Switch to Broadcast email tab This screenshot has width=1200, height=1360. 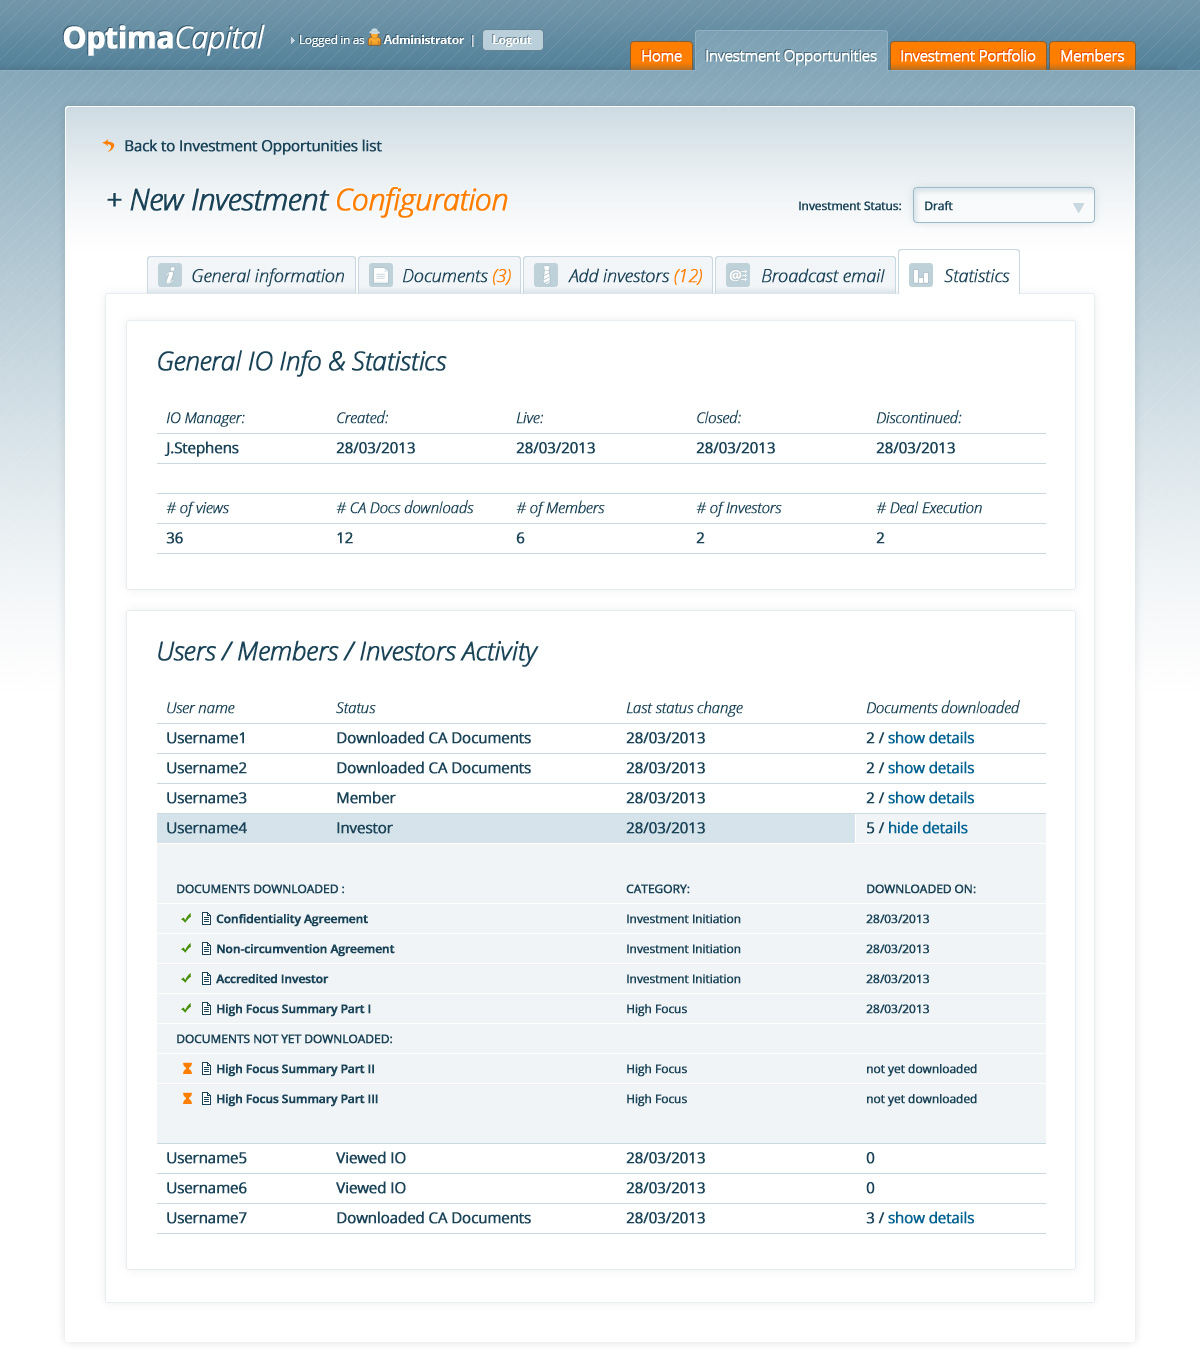[806, 275]
